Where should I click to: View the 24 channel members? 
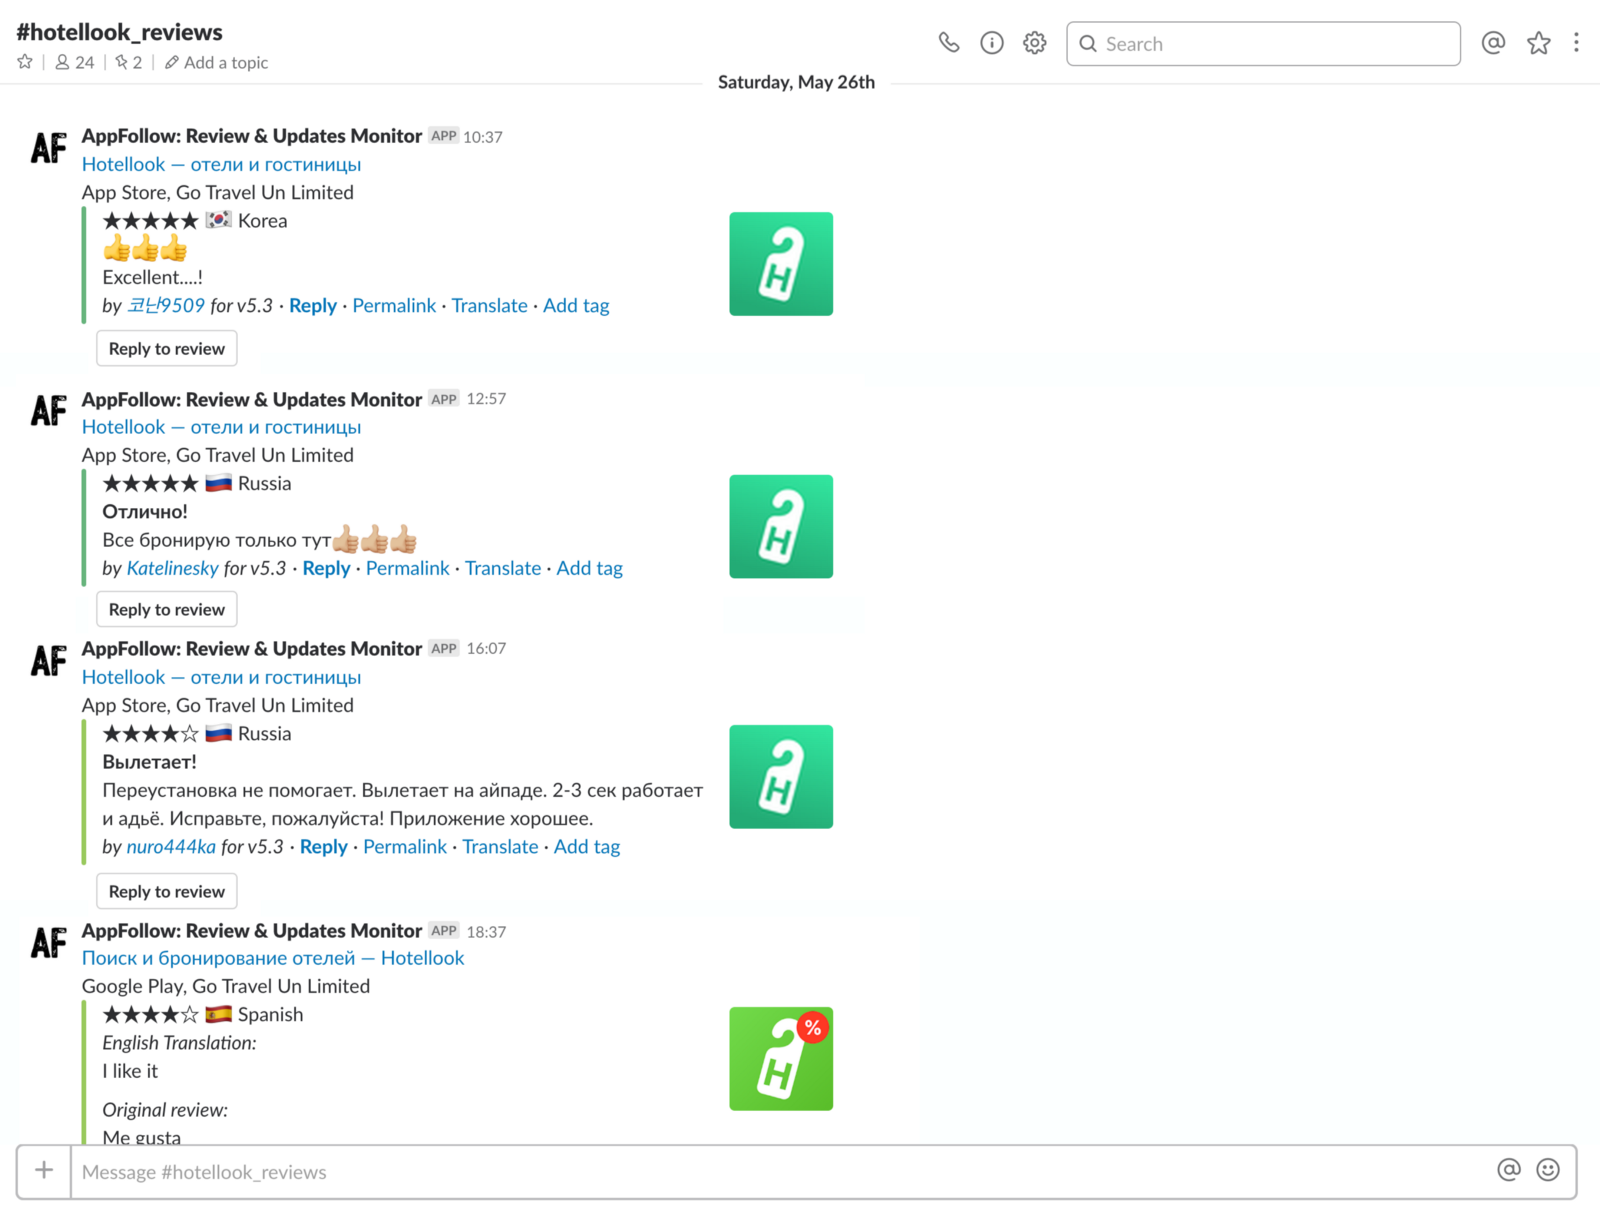(x=75, y=62)
